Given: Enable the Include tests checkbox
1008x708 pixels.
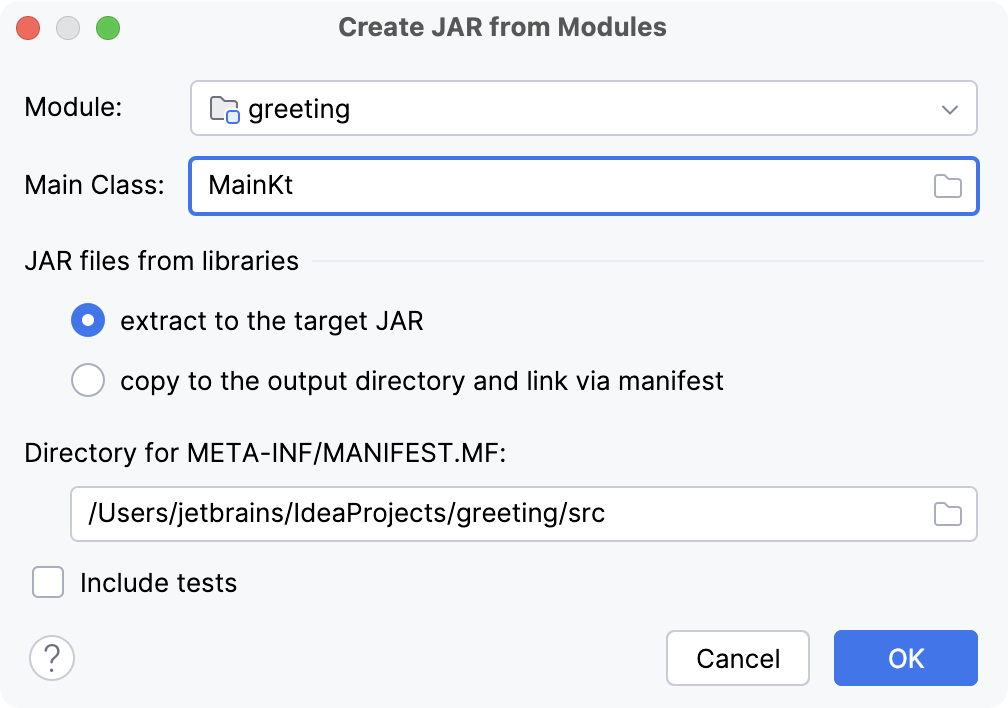Looking at the screenshot, I should (x=47, y=582).
